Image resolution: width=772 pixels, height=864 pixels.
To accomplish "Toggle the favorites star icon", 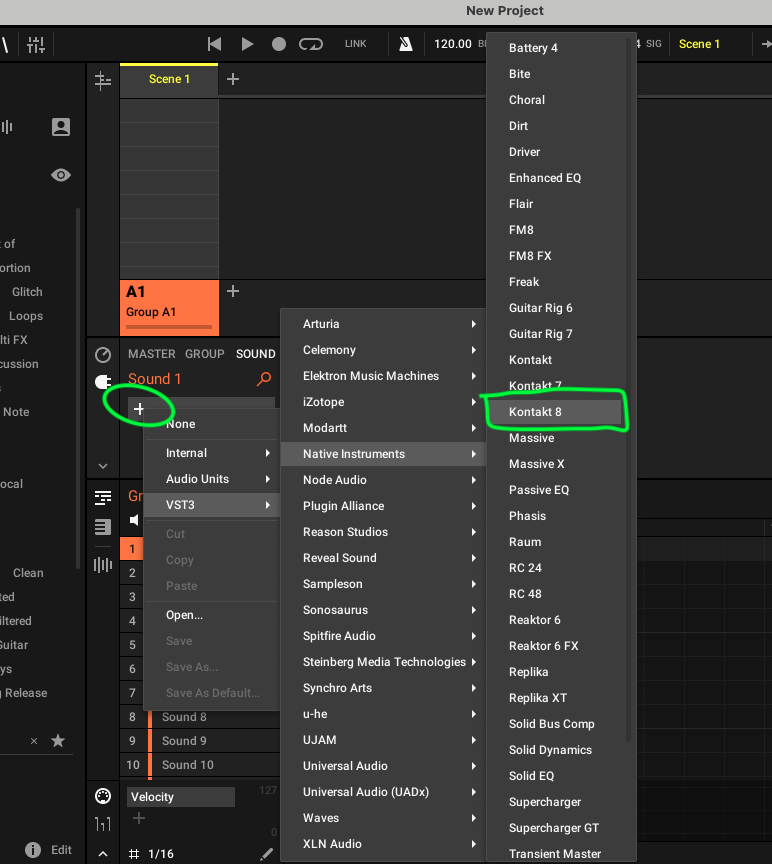I will point(58,741).
